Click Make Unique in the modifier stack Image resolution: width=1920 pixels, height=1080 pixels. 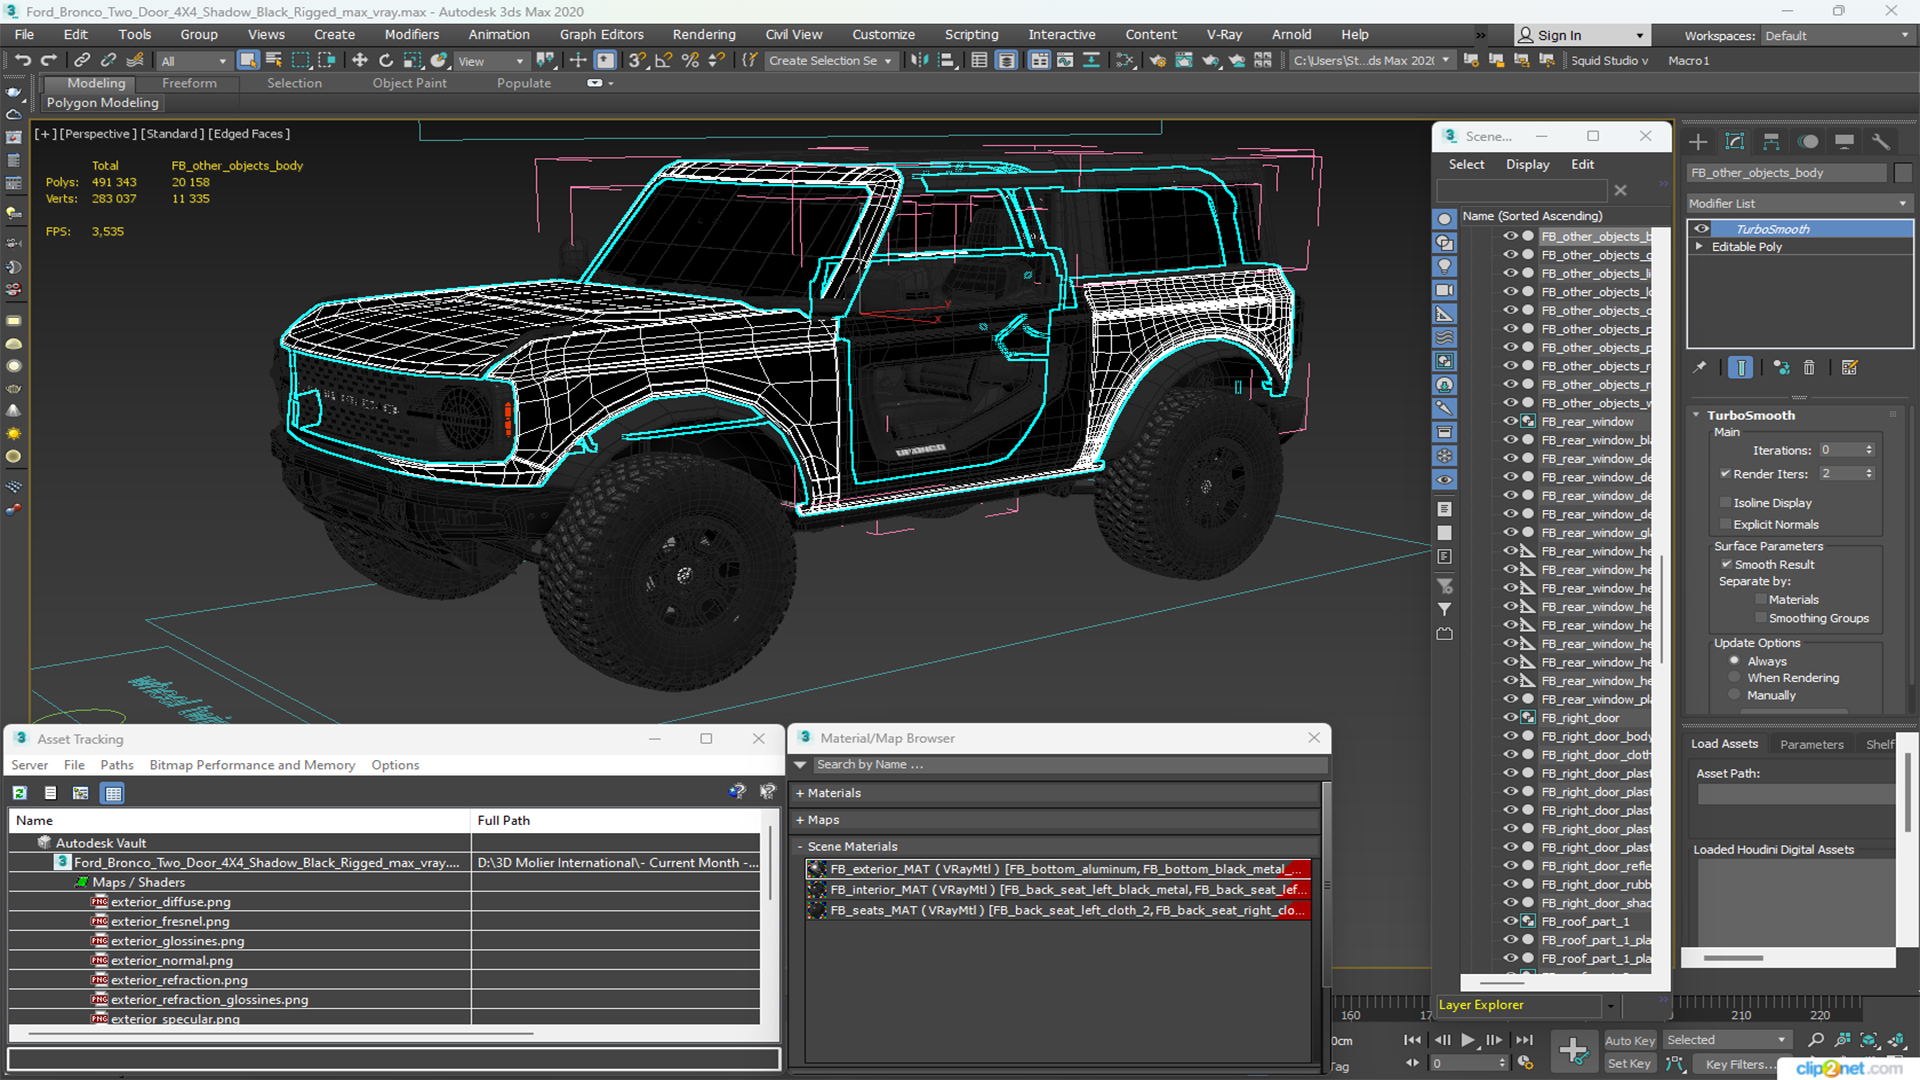1781,368
